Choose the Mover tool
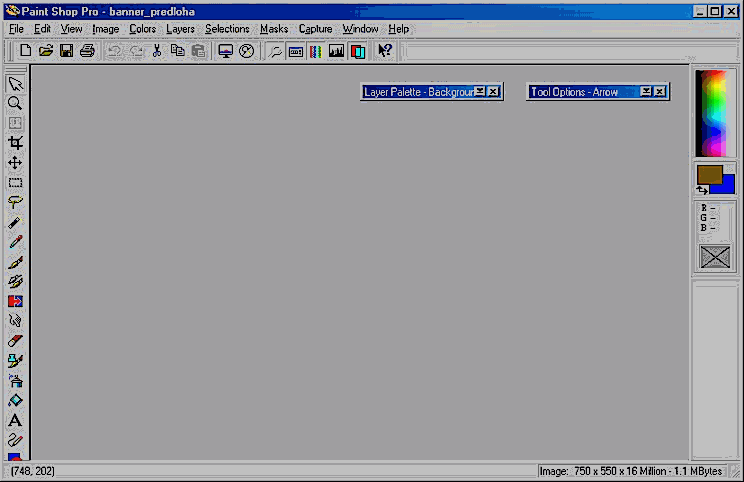Viewport: 744px width, 482px height. [x=15, y=163]
